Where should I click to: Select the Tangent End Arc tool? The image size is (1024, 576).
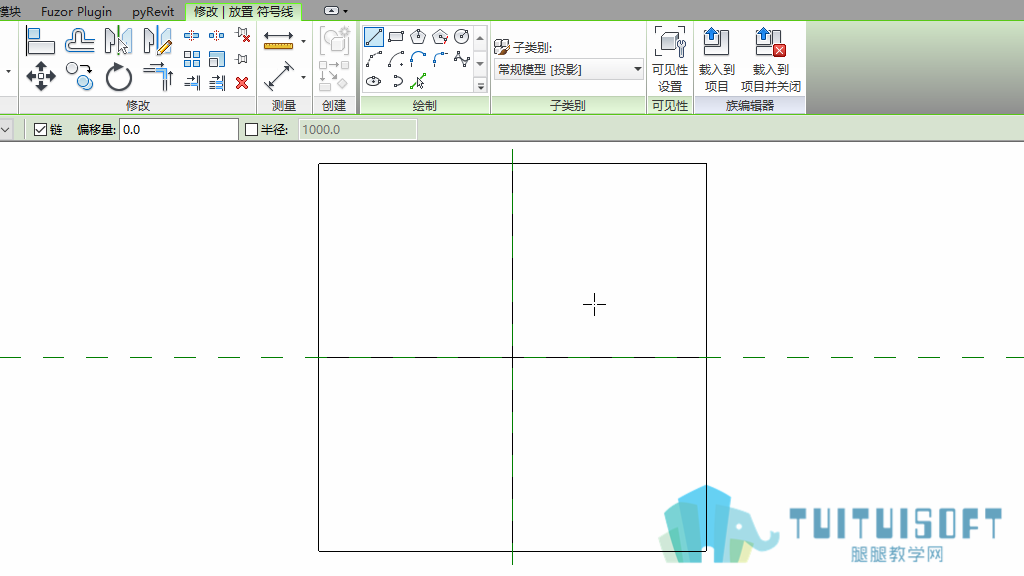click(418, 59)
